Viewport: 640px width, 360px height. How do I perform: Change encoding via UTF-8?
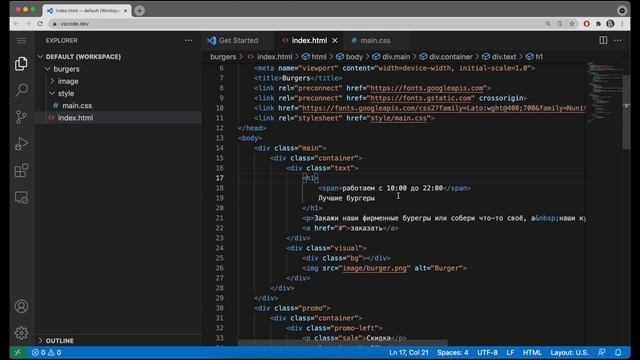click(x=487, y=352)
